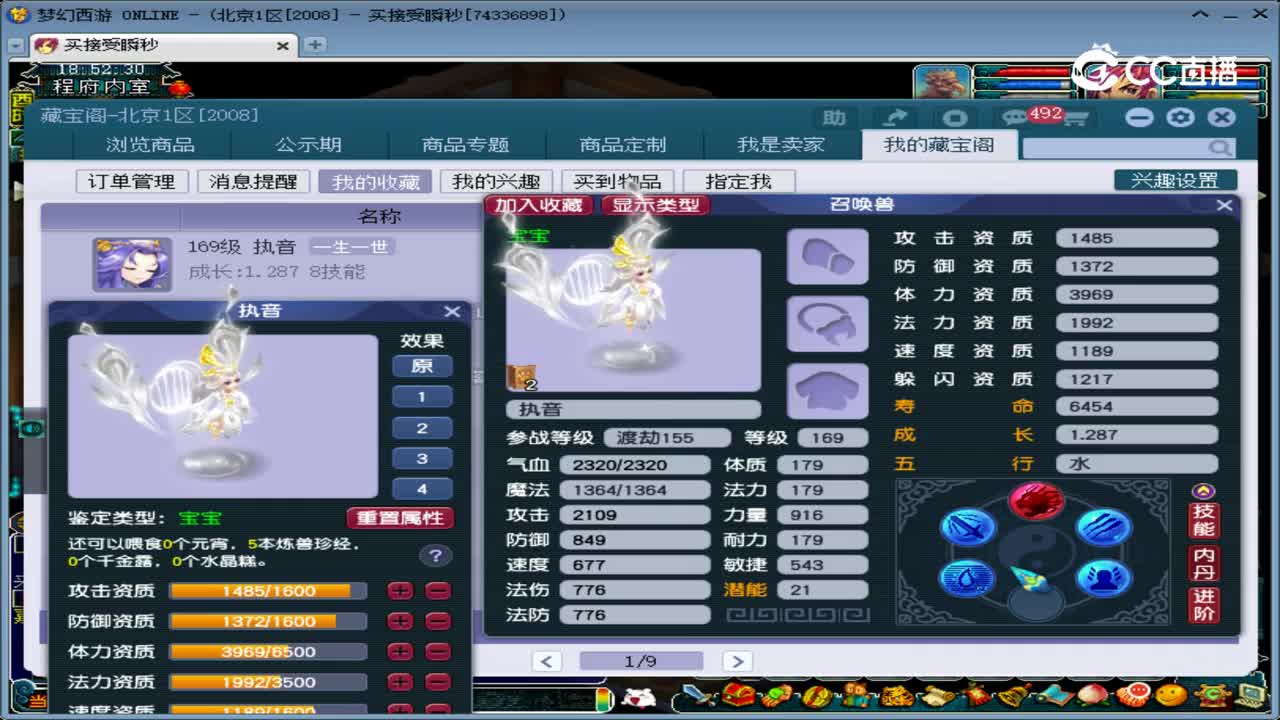Open the 助 helper icon in the treasure pavilion header
Image resolution: width=1280 pixels, height=720 pixels.
coord(834,117)
